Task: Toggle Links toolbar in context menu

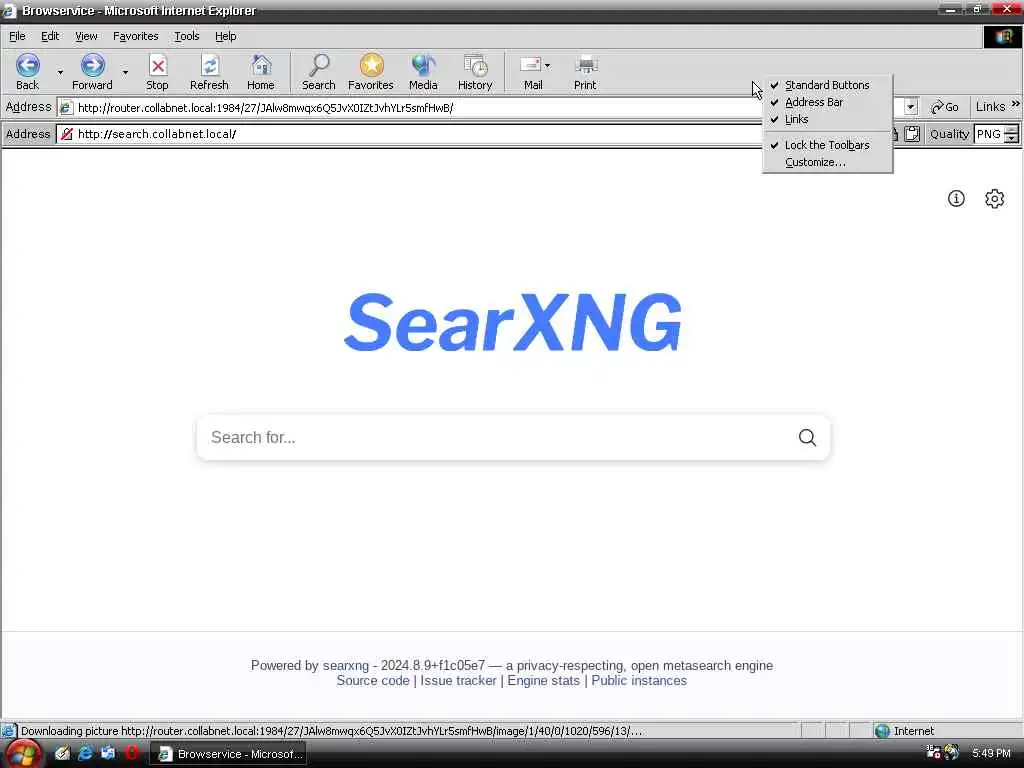Action: (x=827, y=119)
